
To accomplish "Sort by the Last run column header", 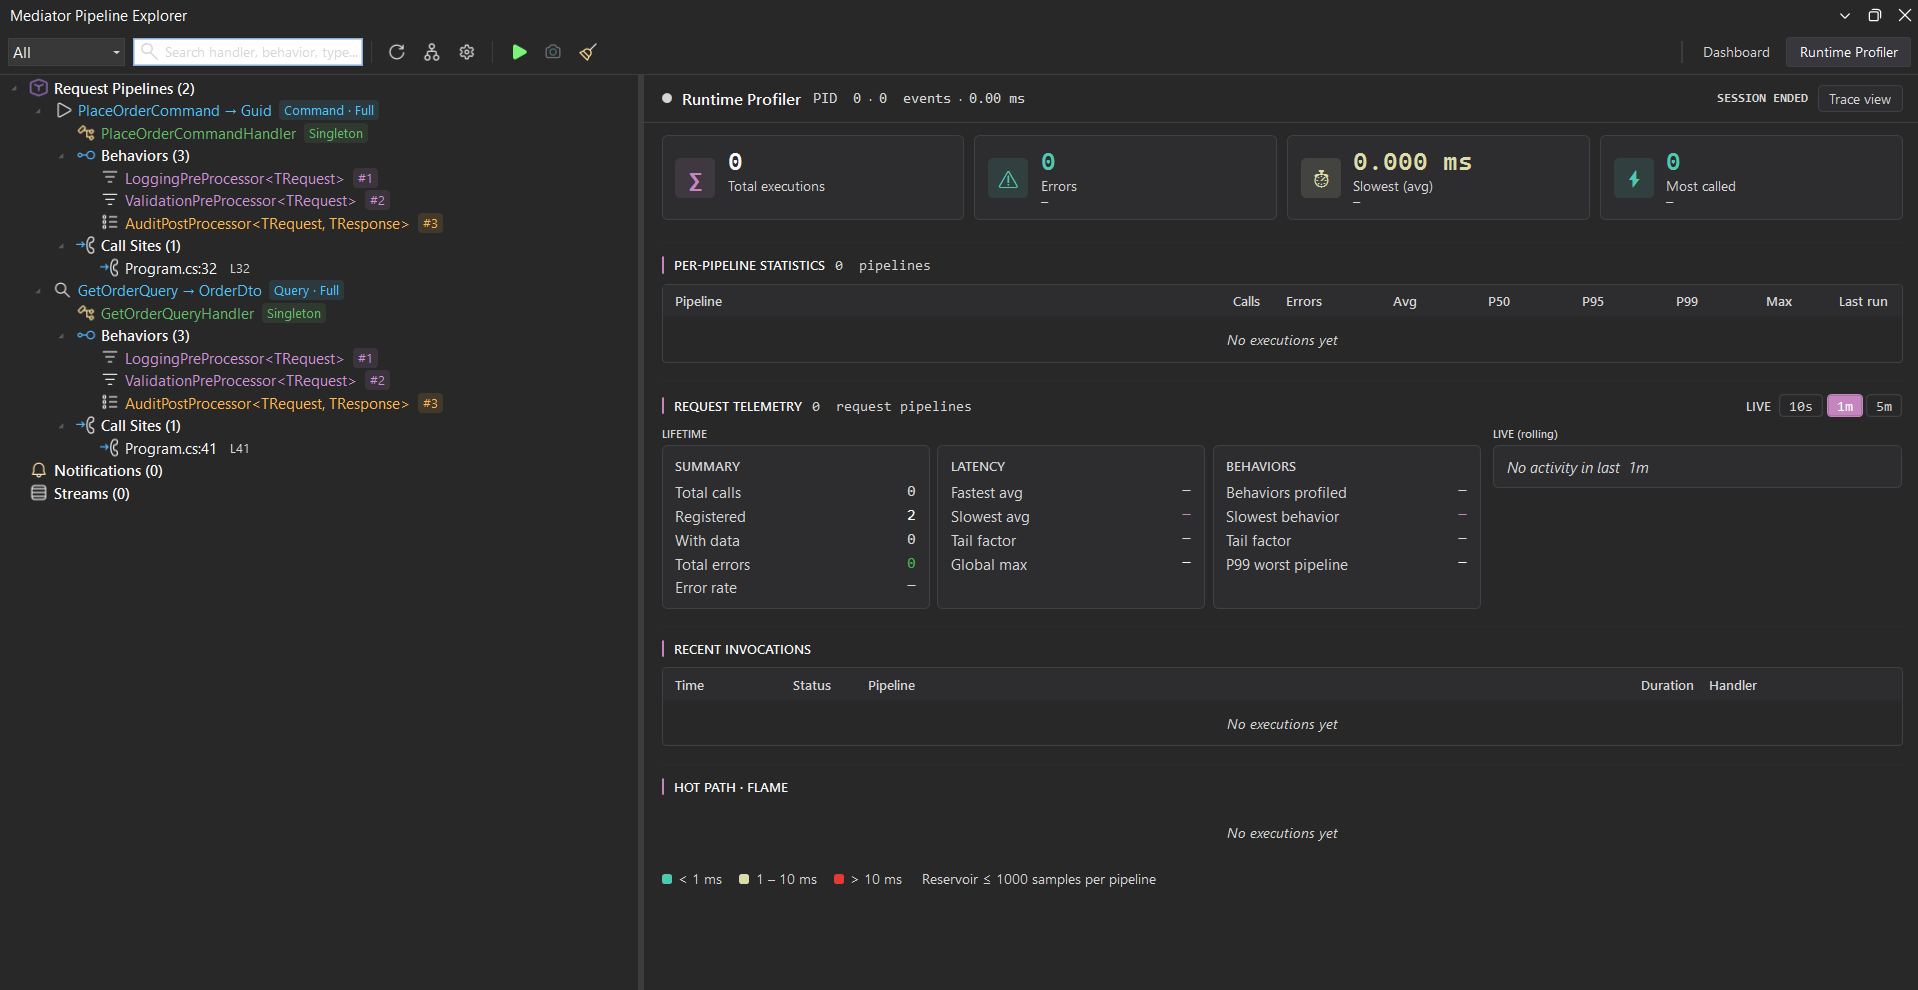I will (x=1863, y=301).
